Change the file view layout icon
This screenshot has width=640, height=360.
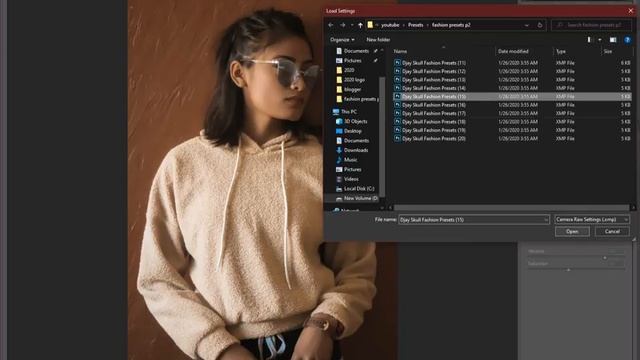pos(589,40)
